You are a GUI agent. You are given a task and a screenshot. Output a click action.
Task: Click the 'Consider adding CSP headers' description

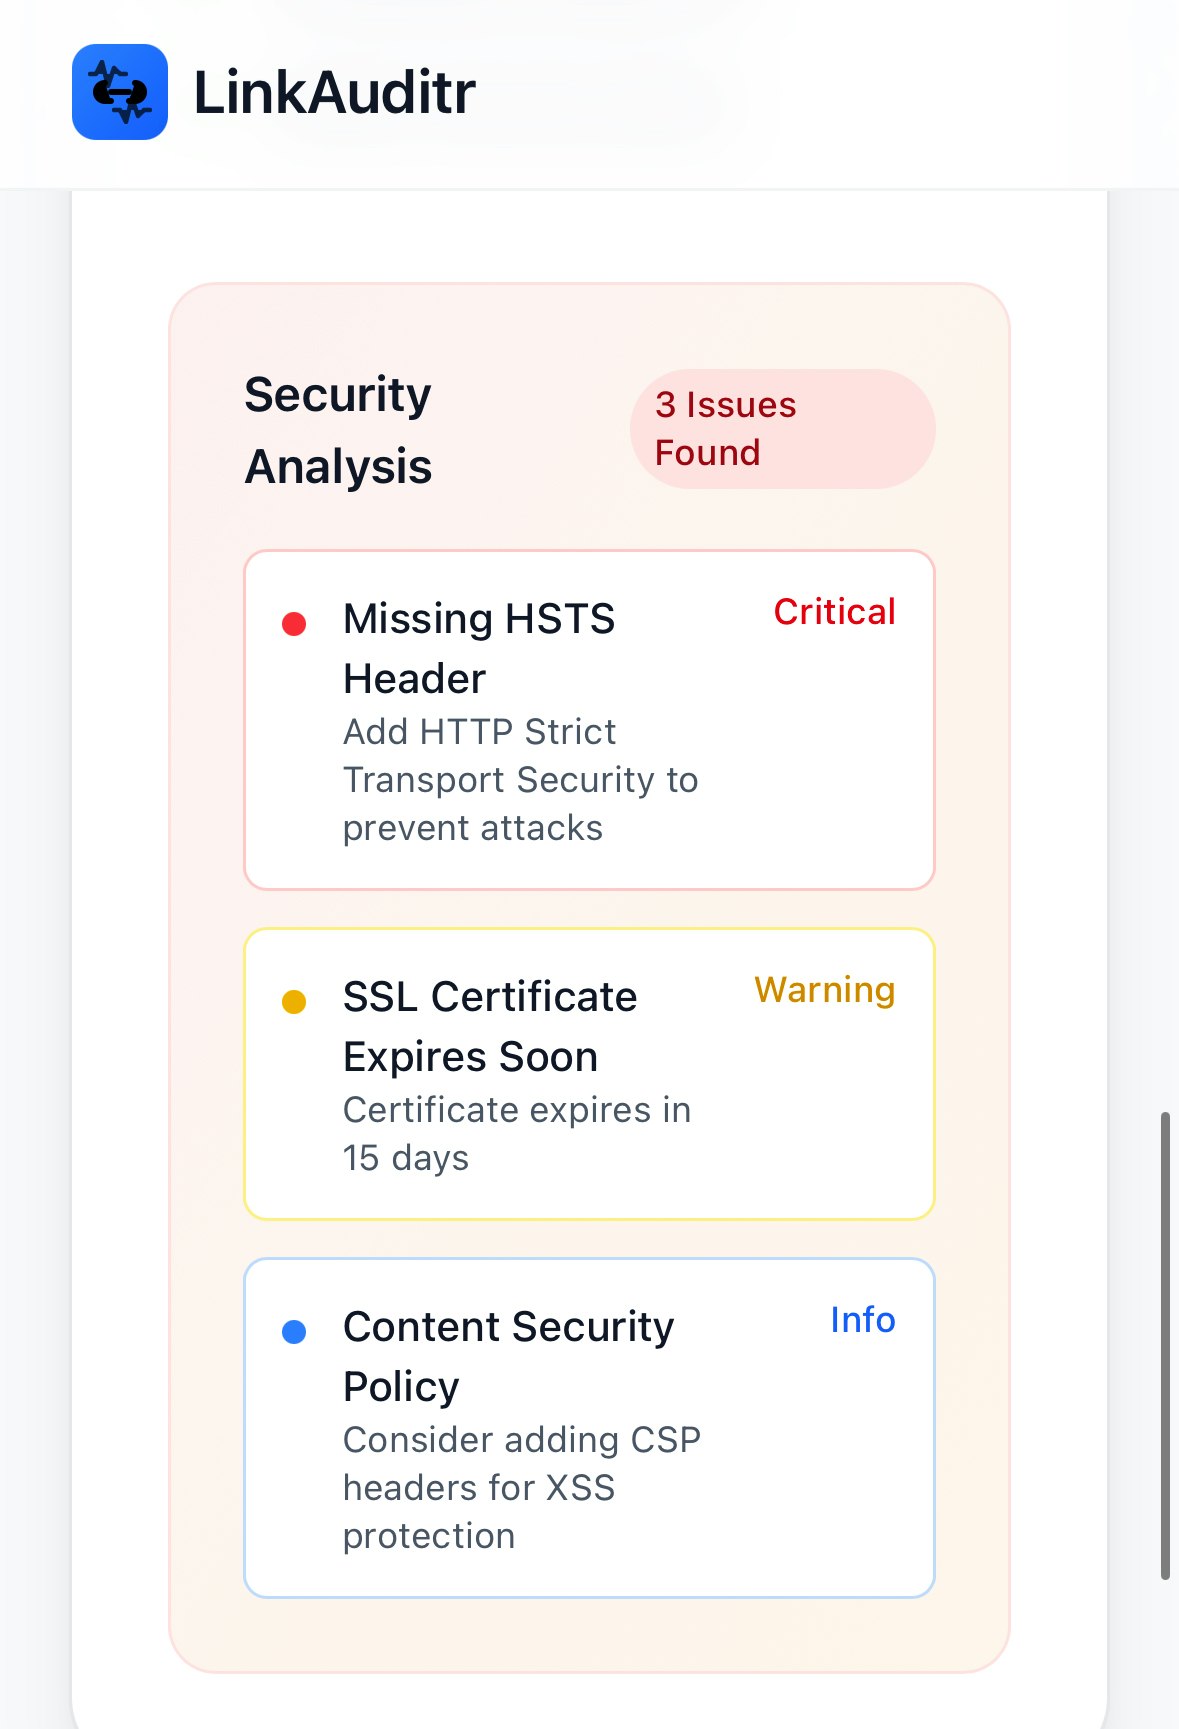[522, 1488]
